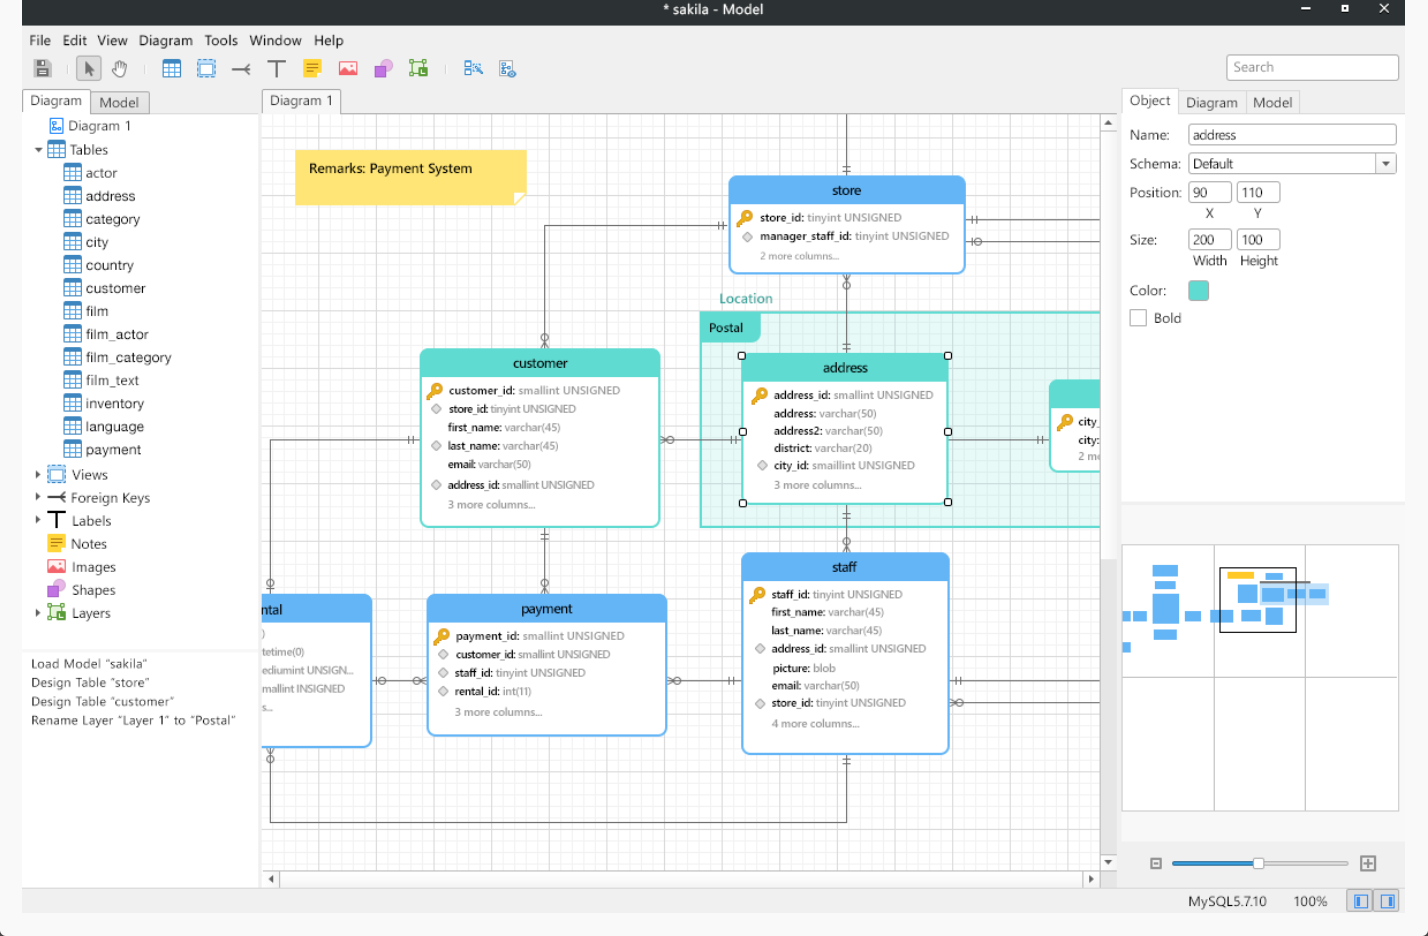
Task: Collapse the Tables tree node
Action: [38, 150]
